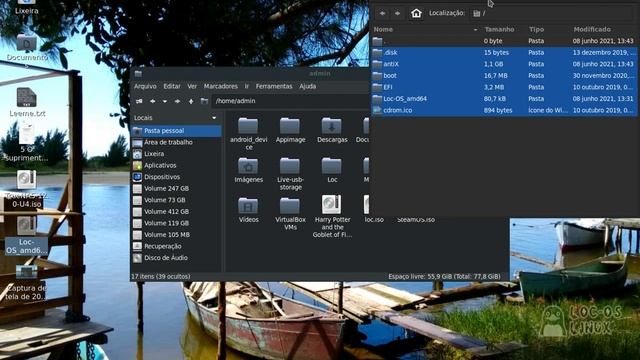Open Ferramentas menu
Image resolution: width=640 pixels, height=360 pixels.
point(274,86)
